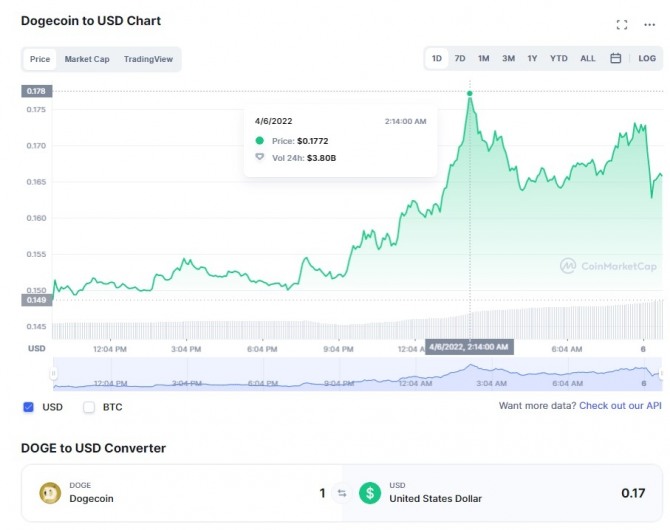
Task: Select the 1M time range
Action: [x=484, y=58]
